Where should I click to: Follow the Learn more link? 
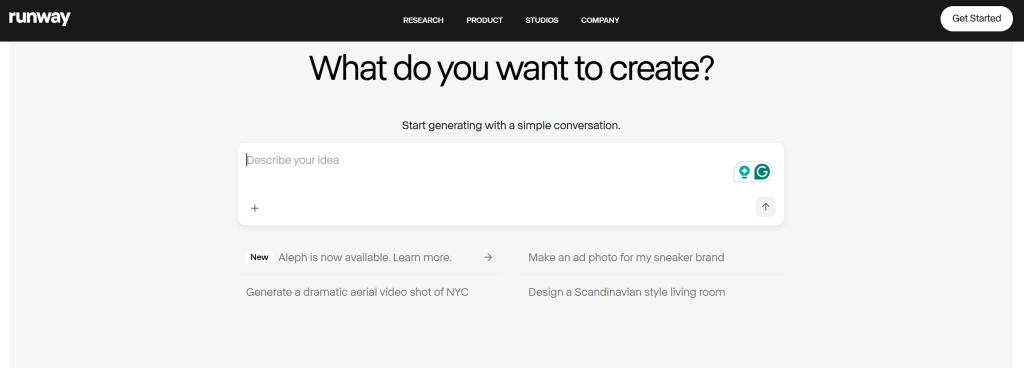tap(423, 257)
